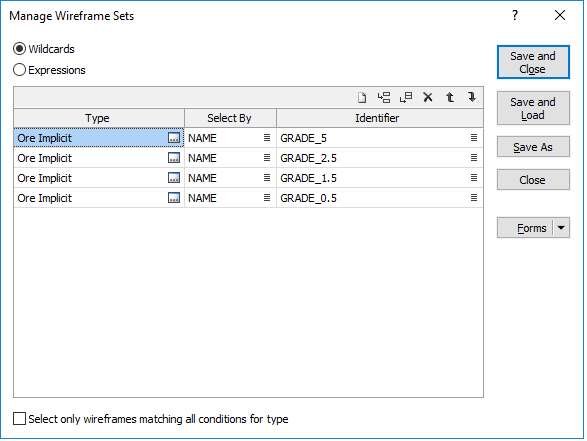Click the new blank row icon
The height and width of the screenshot is (441, 587).
(x=362, y=98)
